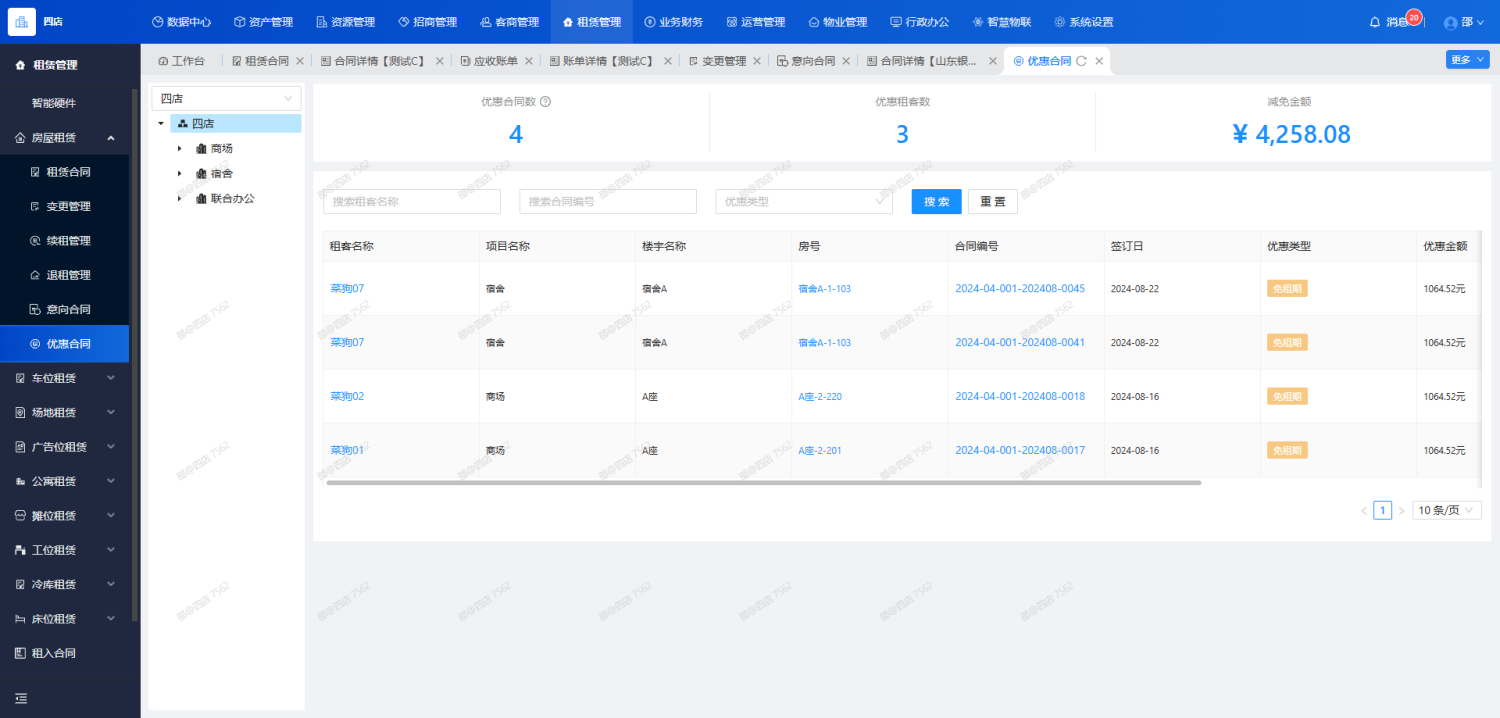Open 运营管理 in the top navigation
The width and height of the screenshot is (1500, 718).
coord(755,22)
